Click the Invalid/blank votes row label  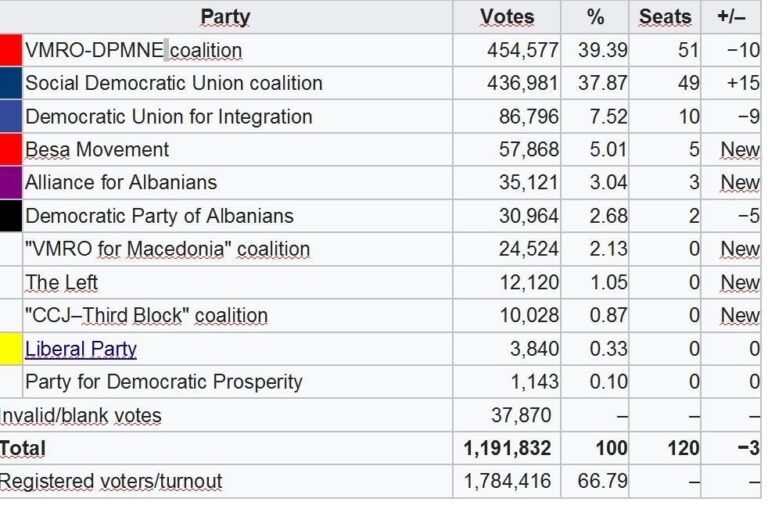(80, 415)
